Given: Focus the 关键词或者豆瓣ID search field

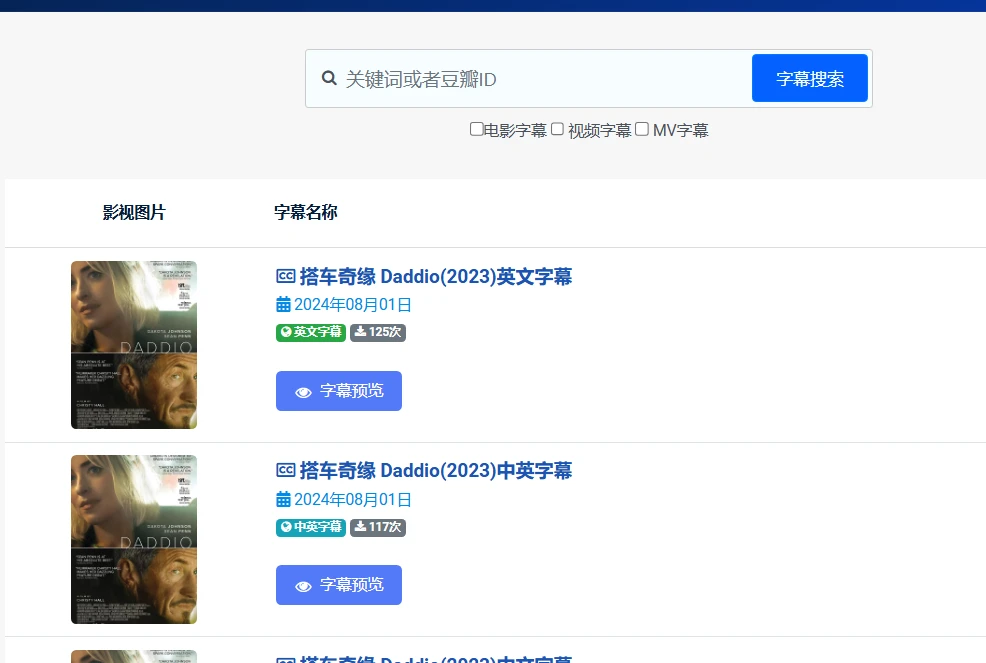Looking at the screenshot, I should (540, 79).
